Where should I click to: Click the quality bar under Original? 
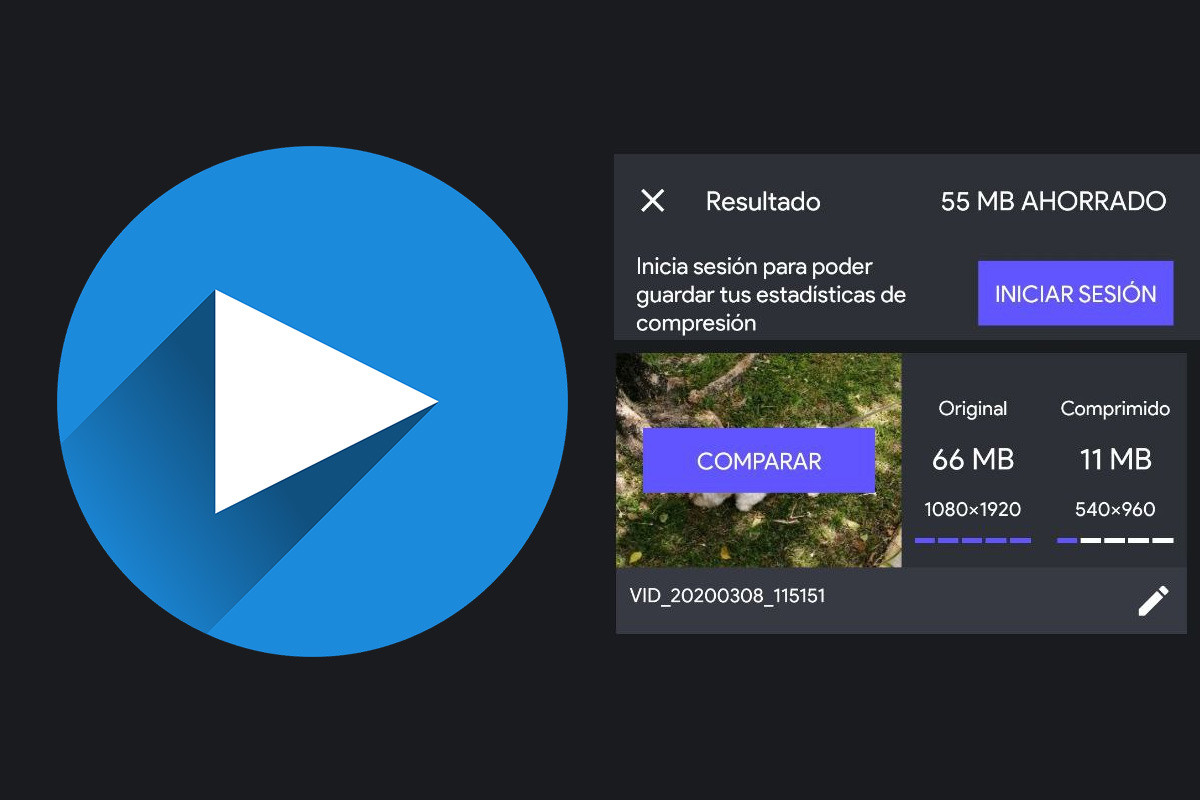tap(973, 540)
